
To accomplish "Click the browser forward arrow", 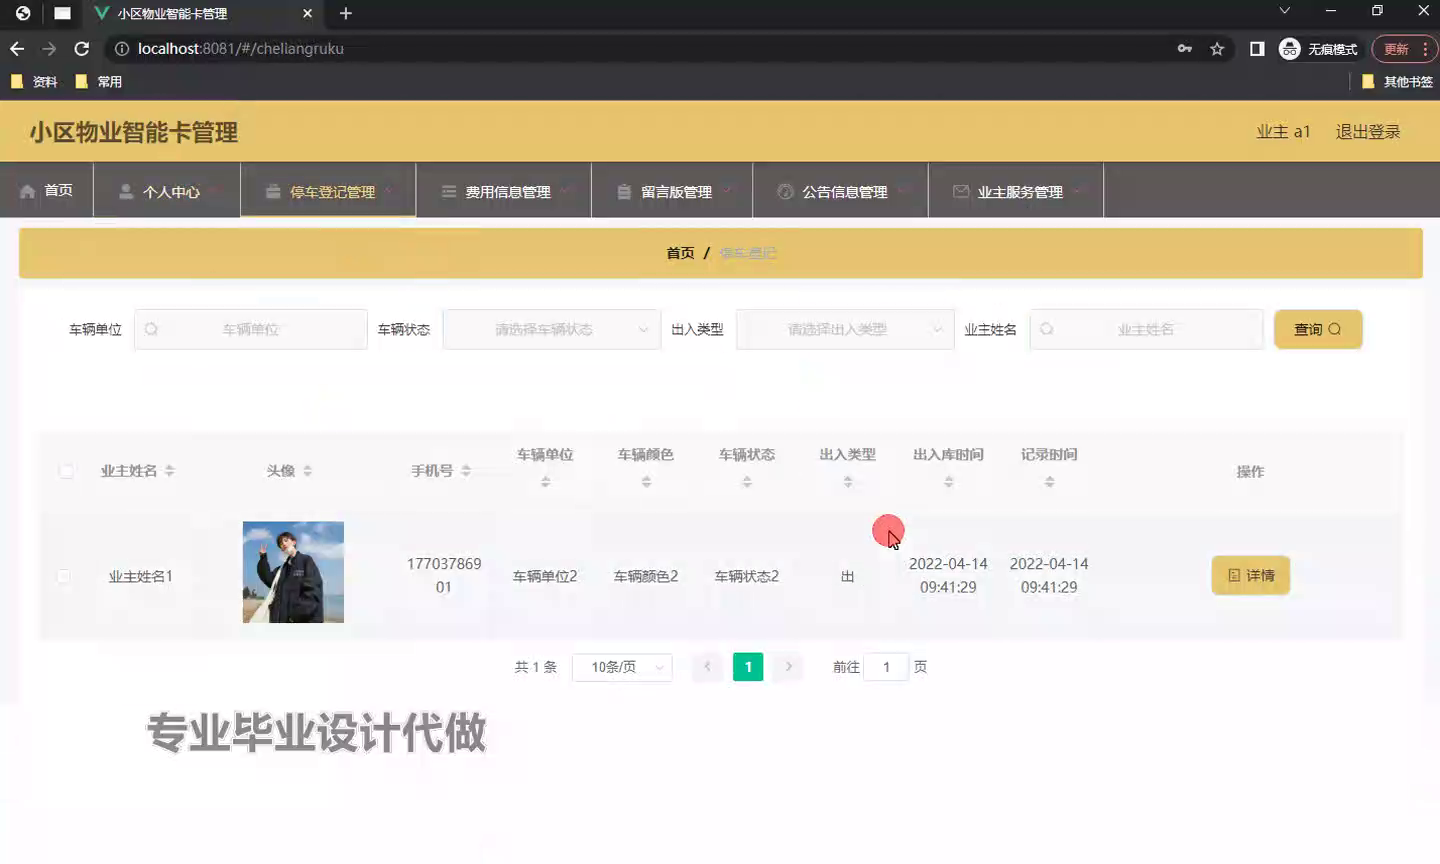I will 49,48.
